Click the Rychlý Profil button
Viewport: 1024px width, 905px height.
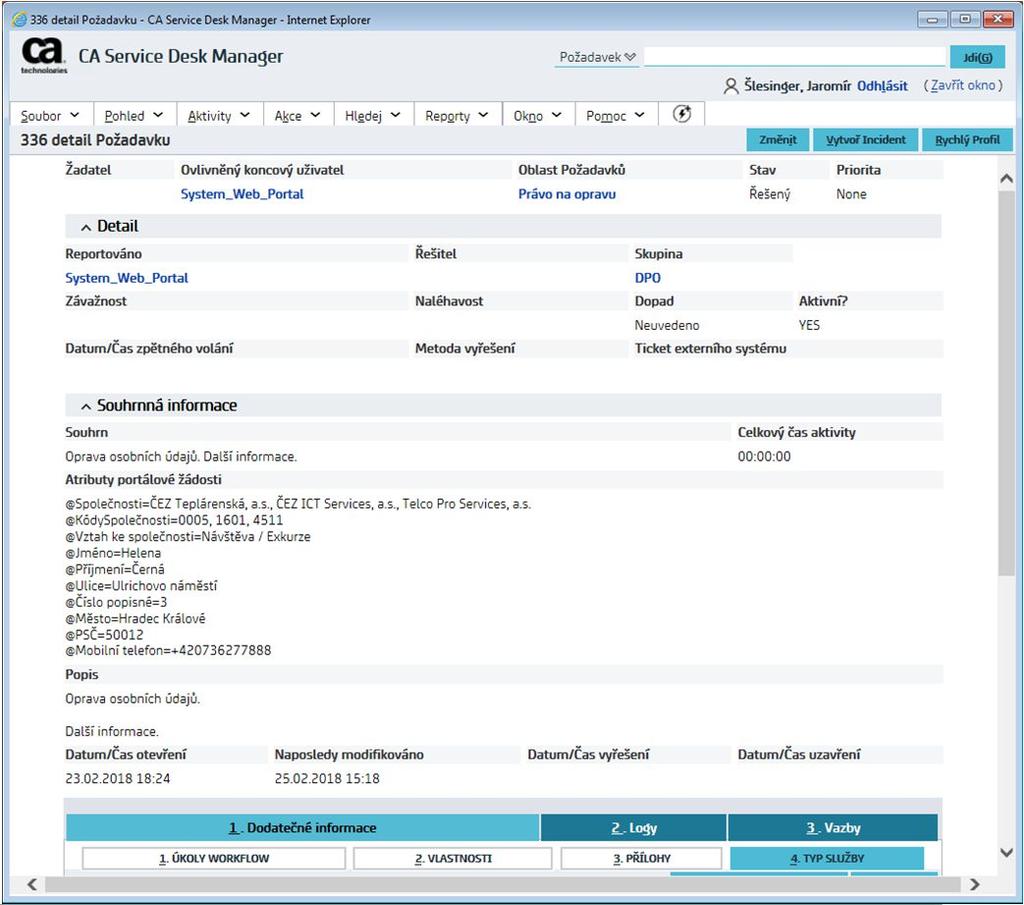pyautogui.click(x=967, y=140)
